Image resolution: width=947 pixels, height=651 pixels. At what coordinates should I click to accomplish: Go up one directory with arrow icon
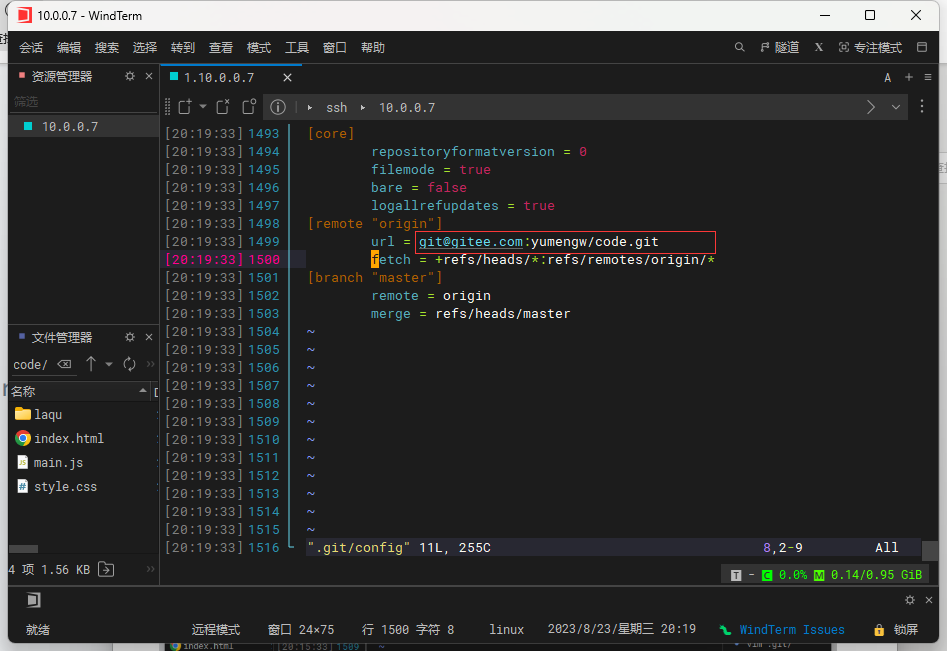pyautogui.click(x=91, y=364)
